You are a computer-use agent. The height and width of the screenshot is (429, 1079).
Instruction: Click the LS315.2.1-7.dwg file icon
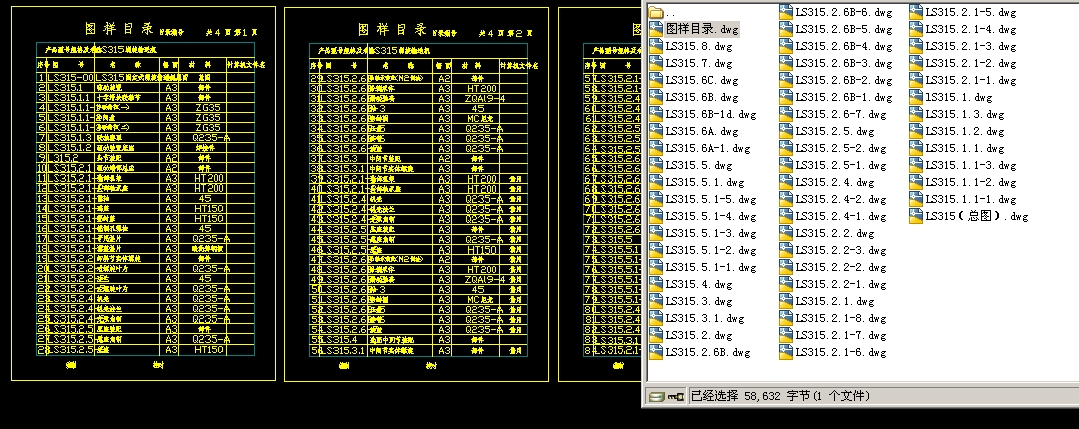click(x=786, y=335)
